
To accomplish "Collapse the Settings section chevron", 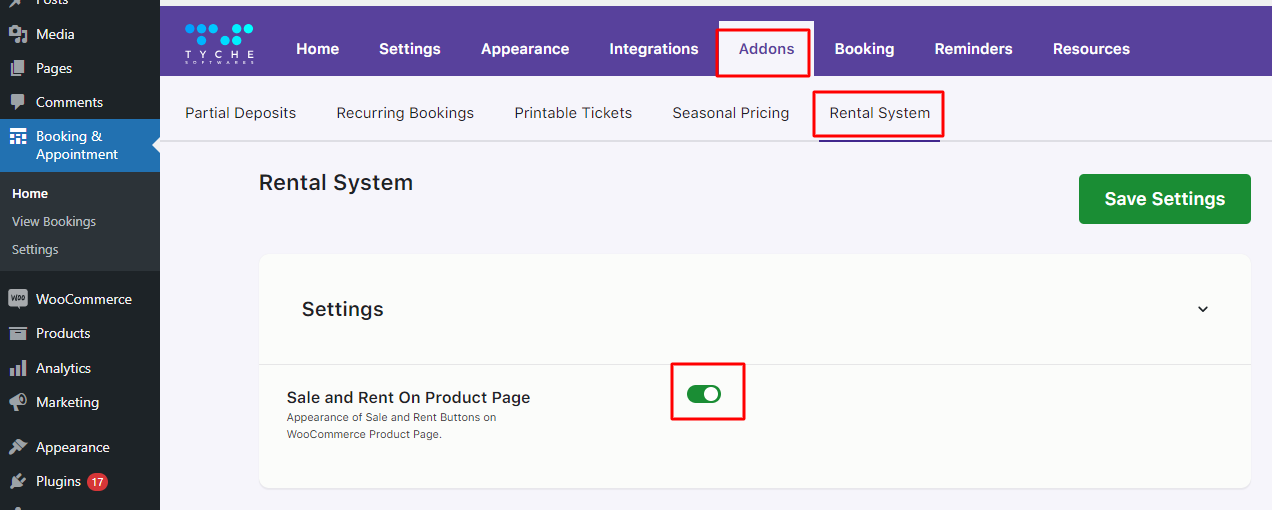I will click(x=1203, y=309).
